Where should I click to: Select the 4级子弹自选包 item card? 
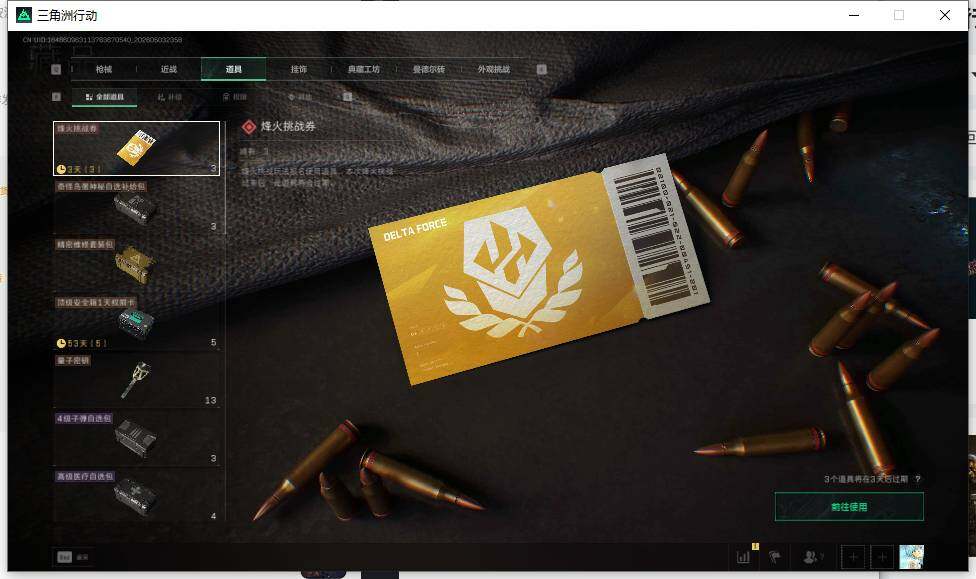(136, 438)
